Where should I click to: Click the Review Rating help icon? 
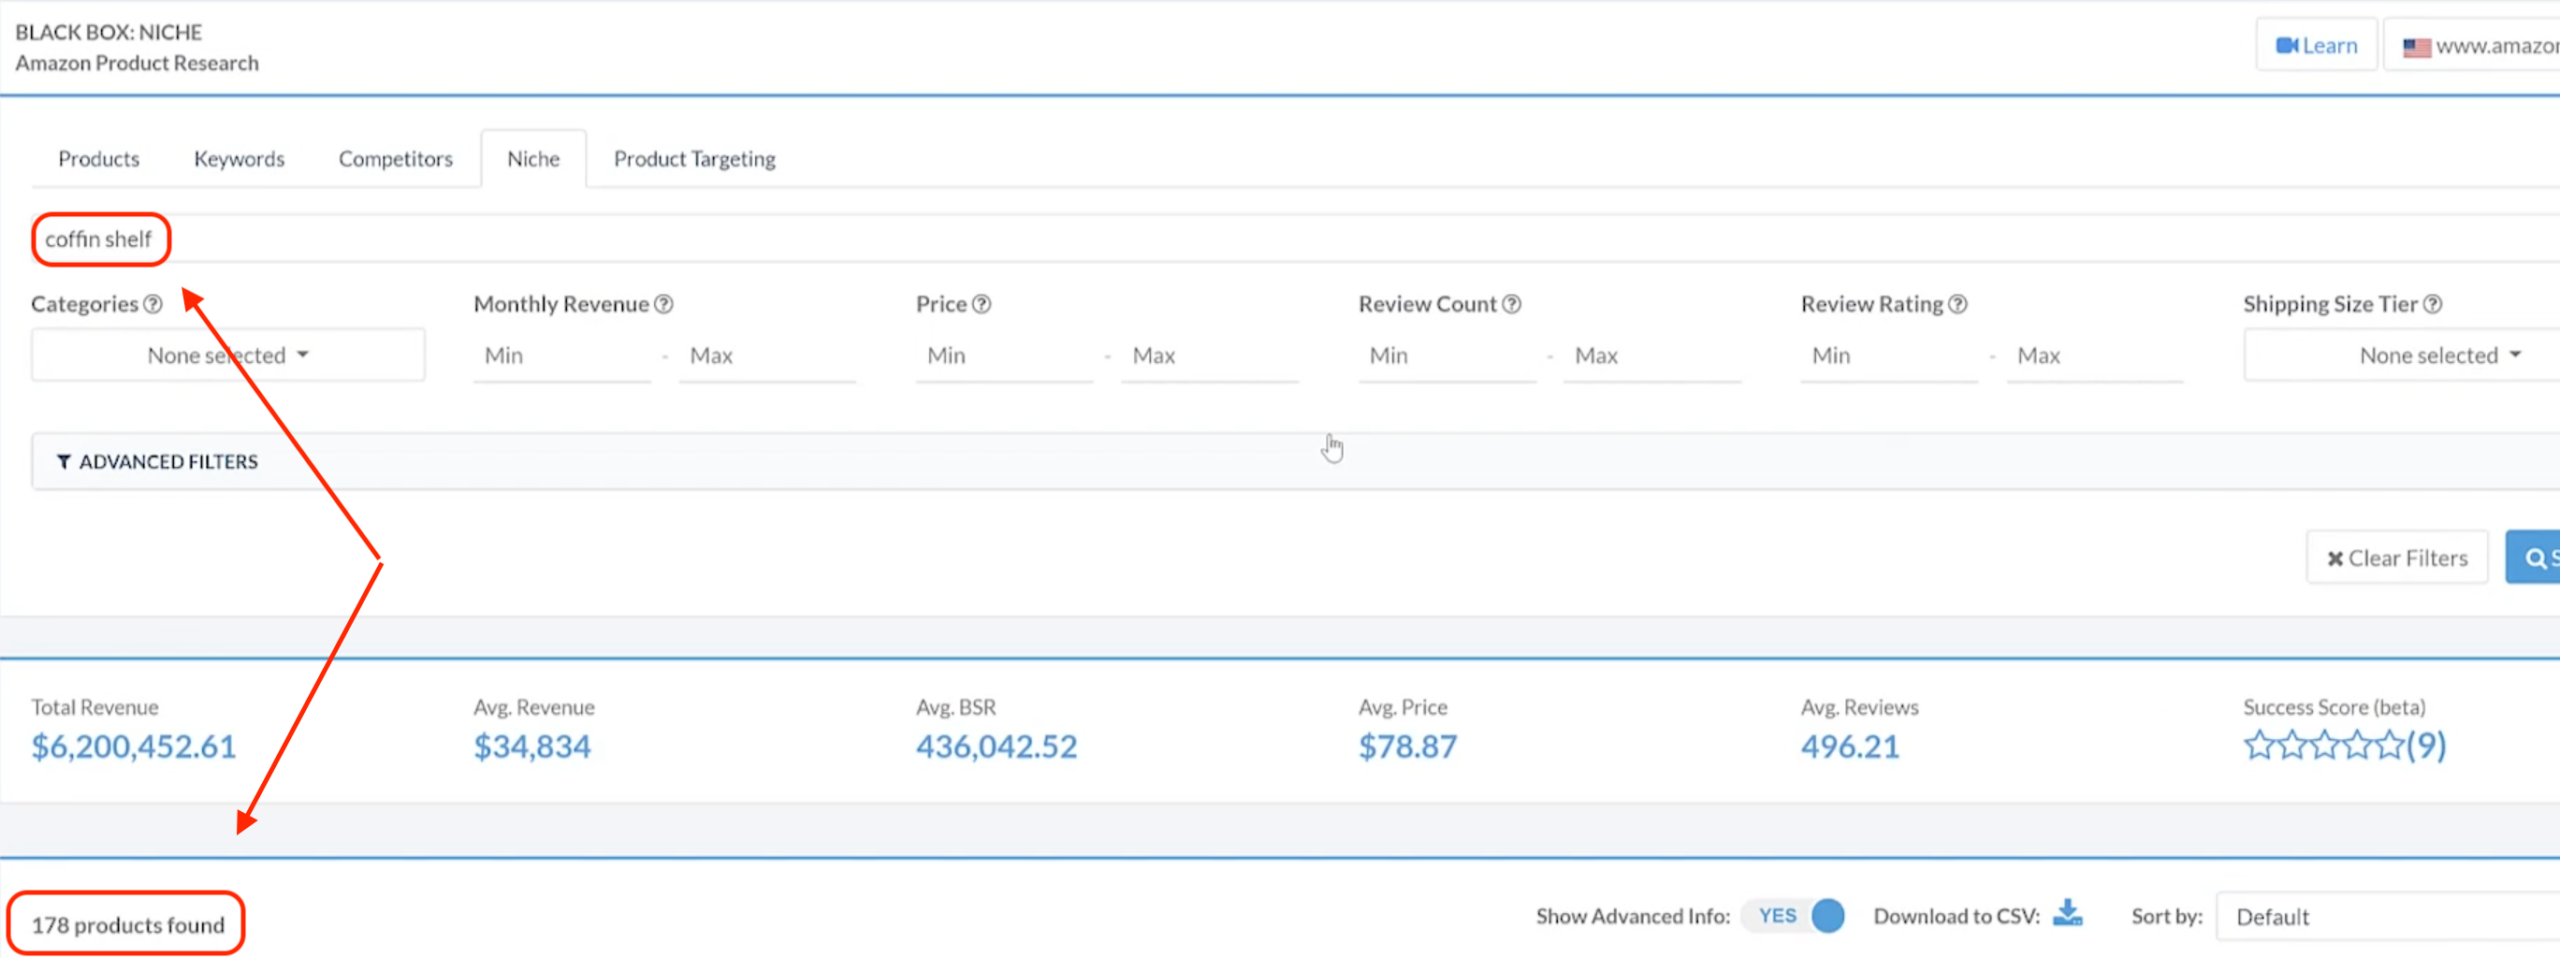click(1958, 304)
